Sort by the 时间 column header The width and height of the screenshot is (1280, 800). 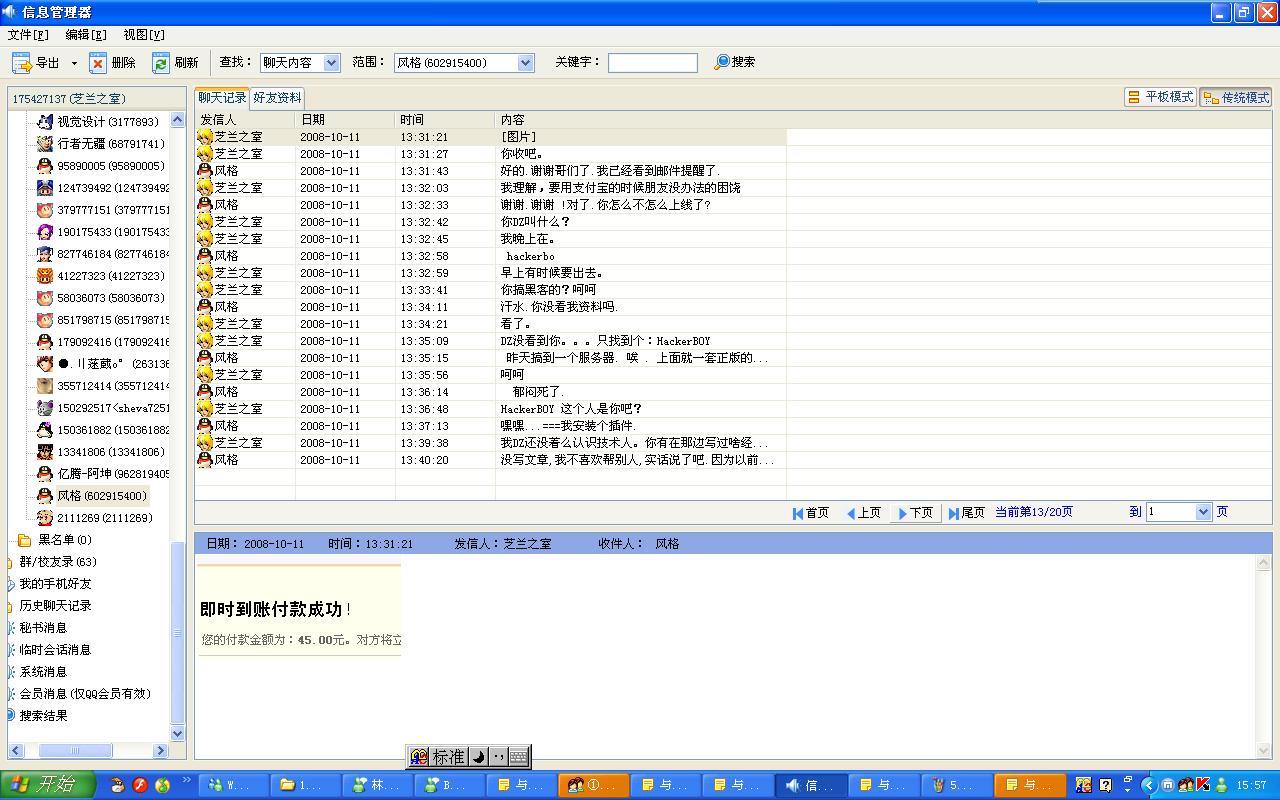click(x=446, y=120)
